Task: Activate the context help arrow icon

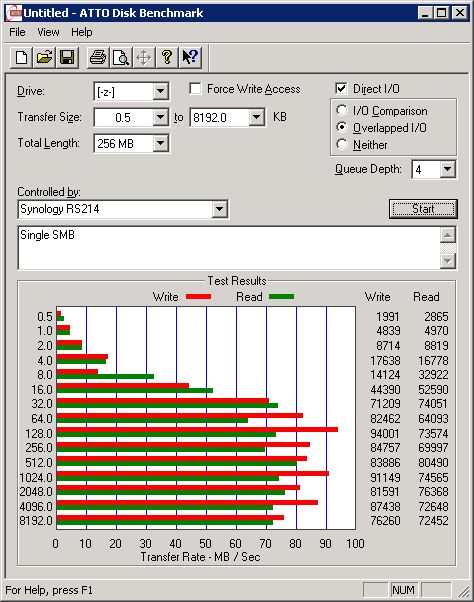Action: [x=190, y=58]
